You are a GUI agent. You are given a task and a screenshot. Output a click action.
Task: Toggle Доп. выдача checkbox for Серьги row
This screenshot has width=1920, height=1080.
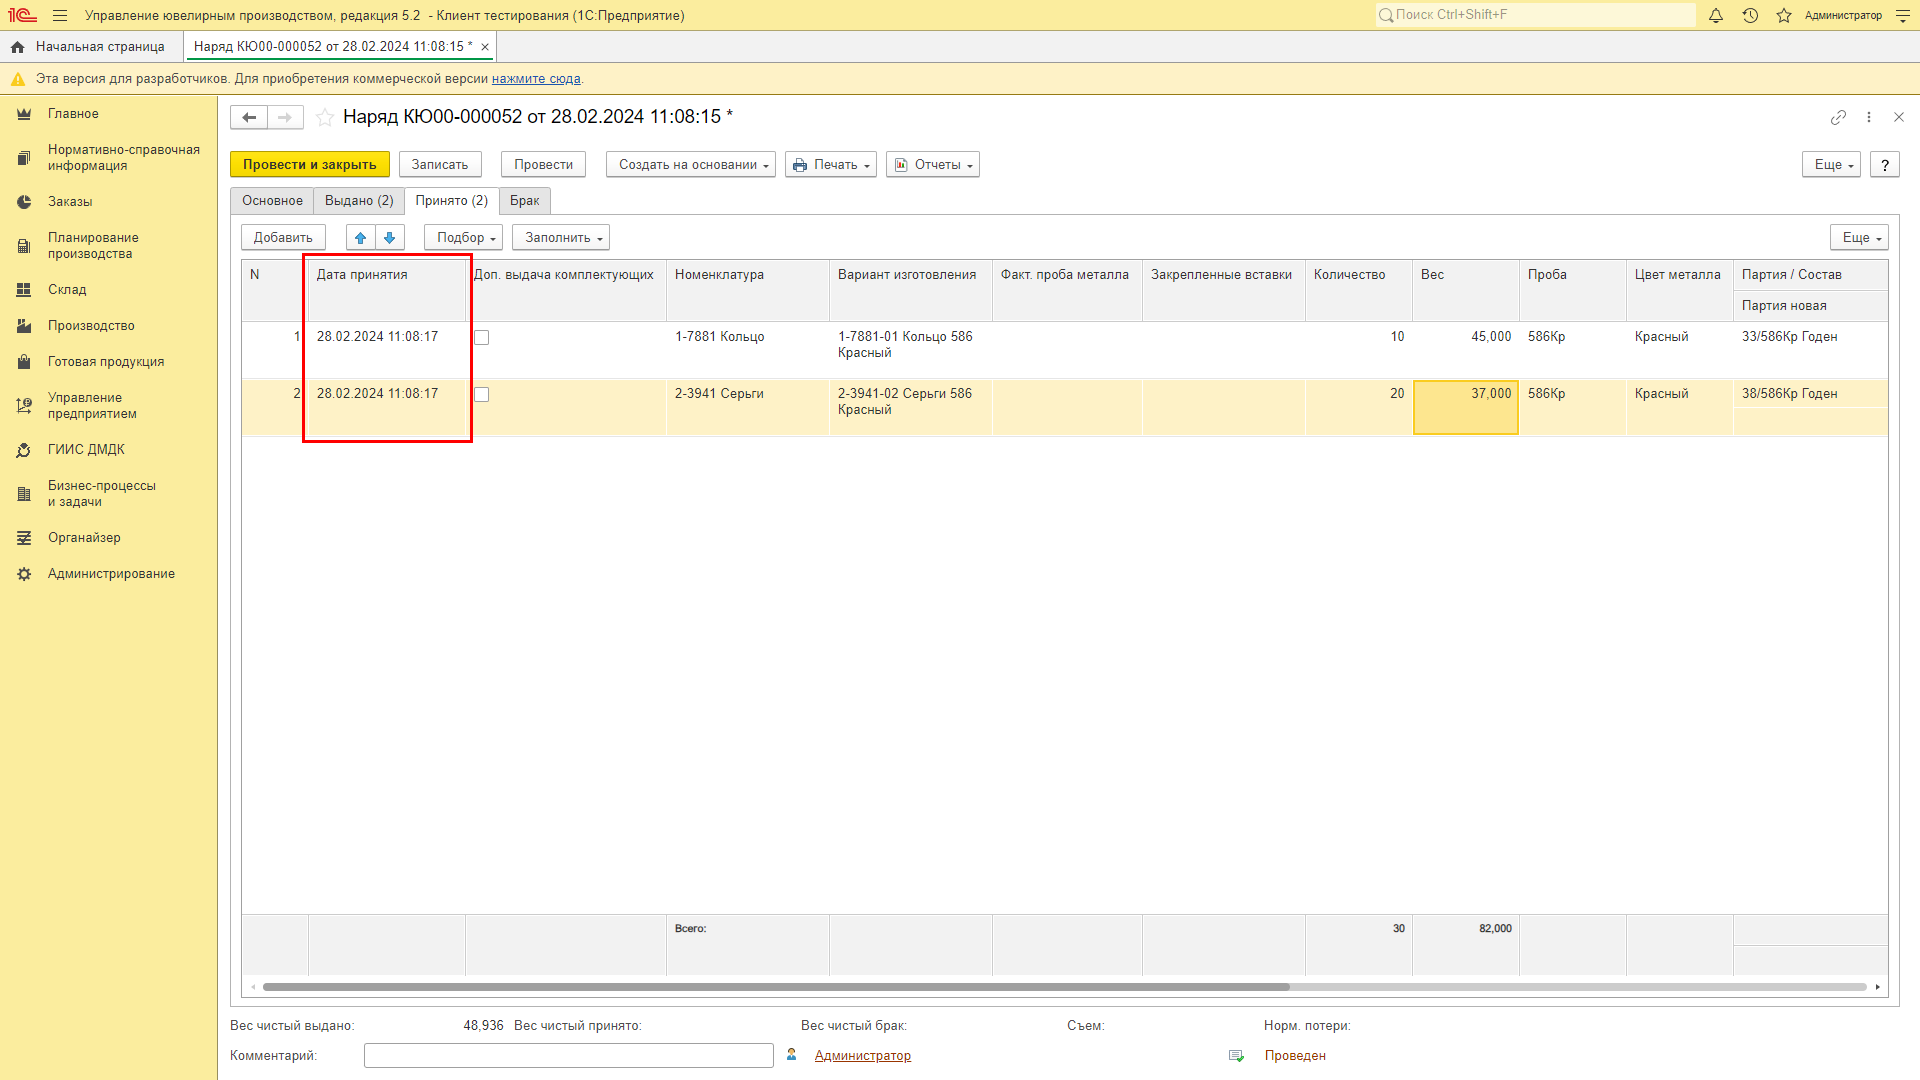[x=482, y=395]
